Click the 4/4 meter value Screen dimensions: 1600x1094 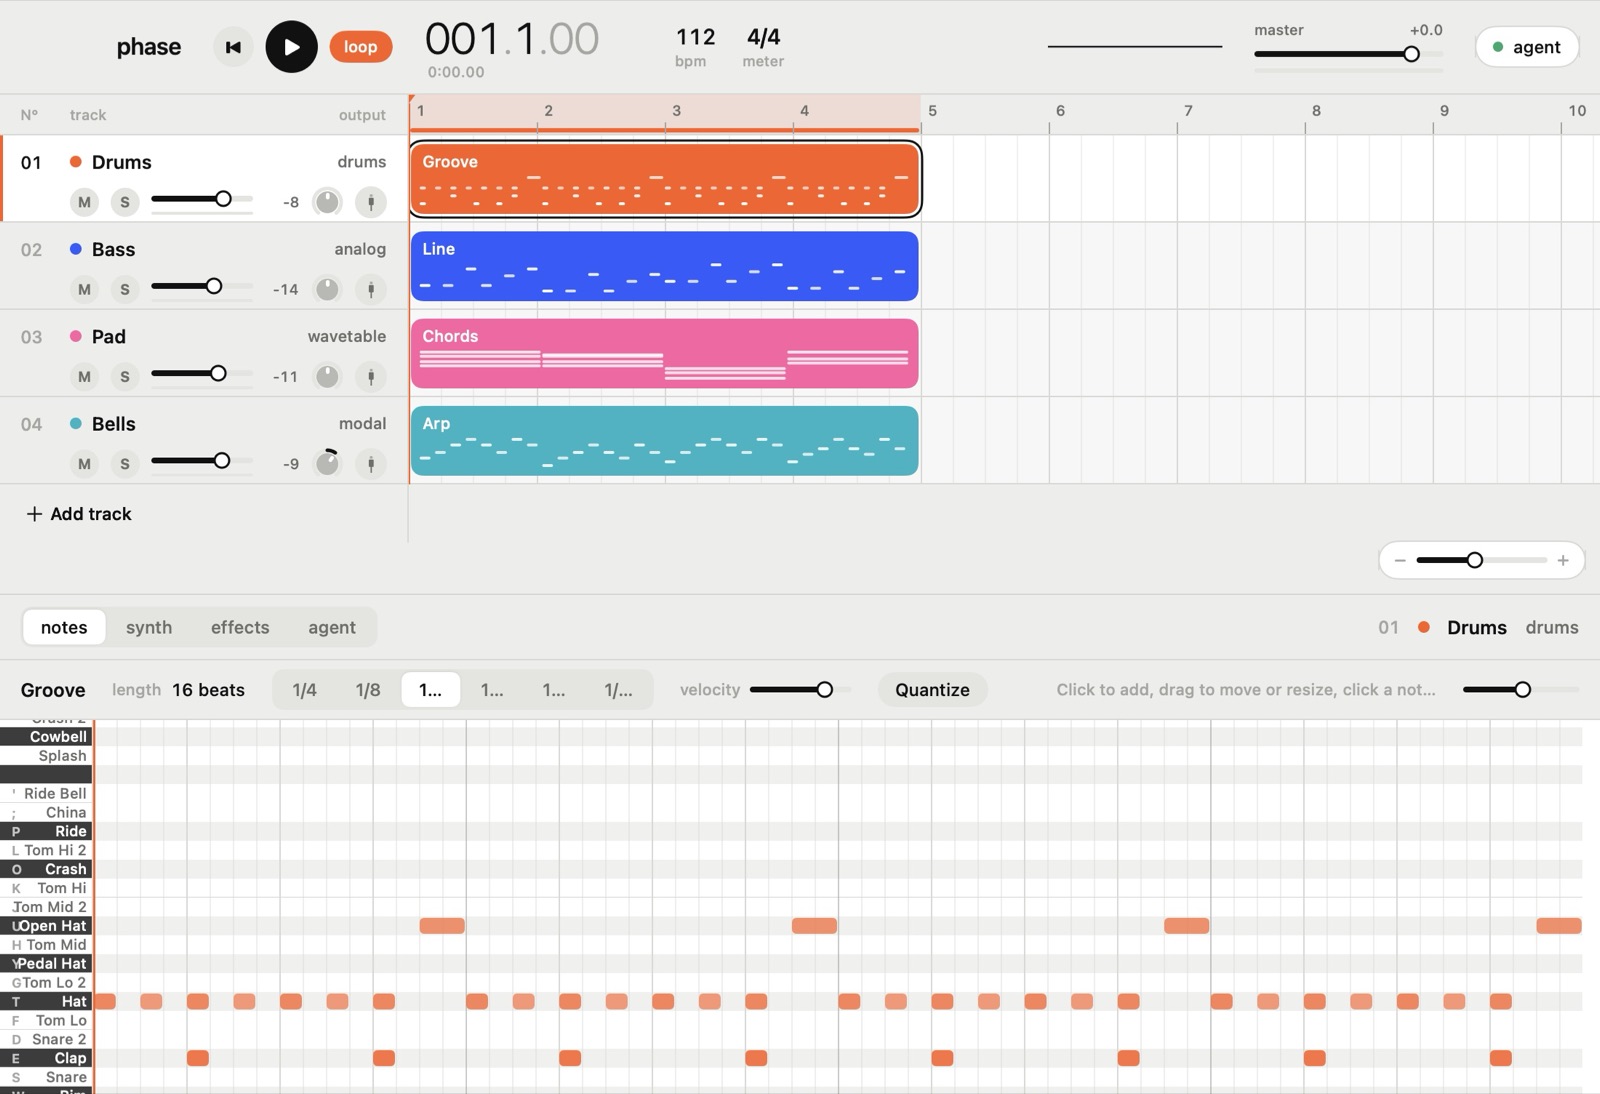click(x=763, y=37)
